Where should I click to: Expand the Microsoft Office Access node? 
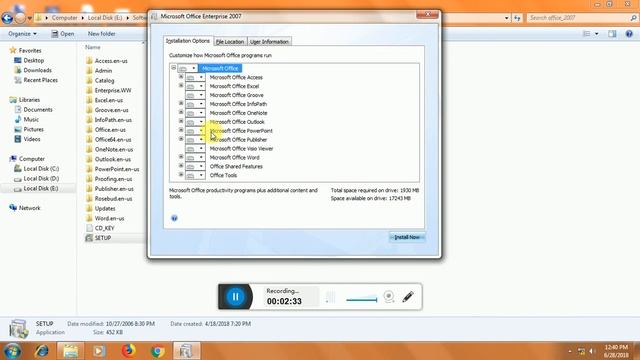[x=181, y=77]
